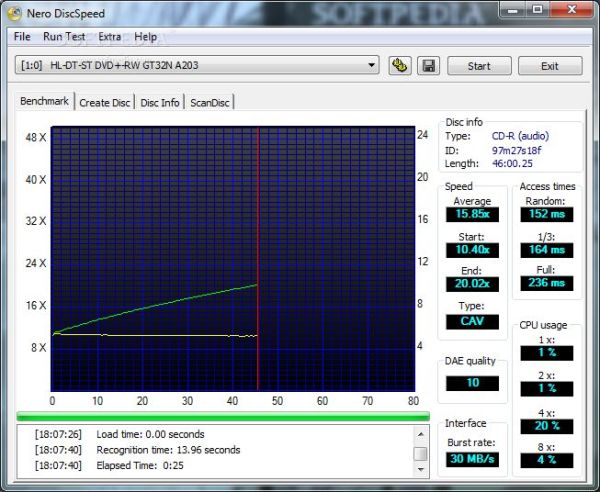Switch to the Disc Info tab
The width and height of the screenshot is (600, 492).
pos(160,103)
